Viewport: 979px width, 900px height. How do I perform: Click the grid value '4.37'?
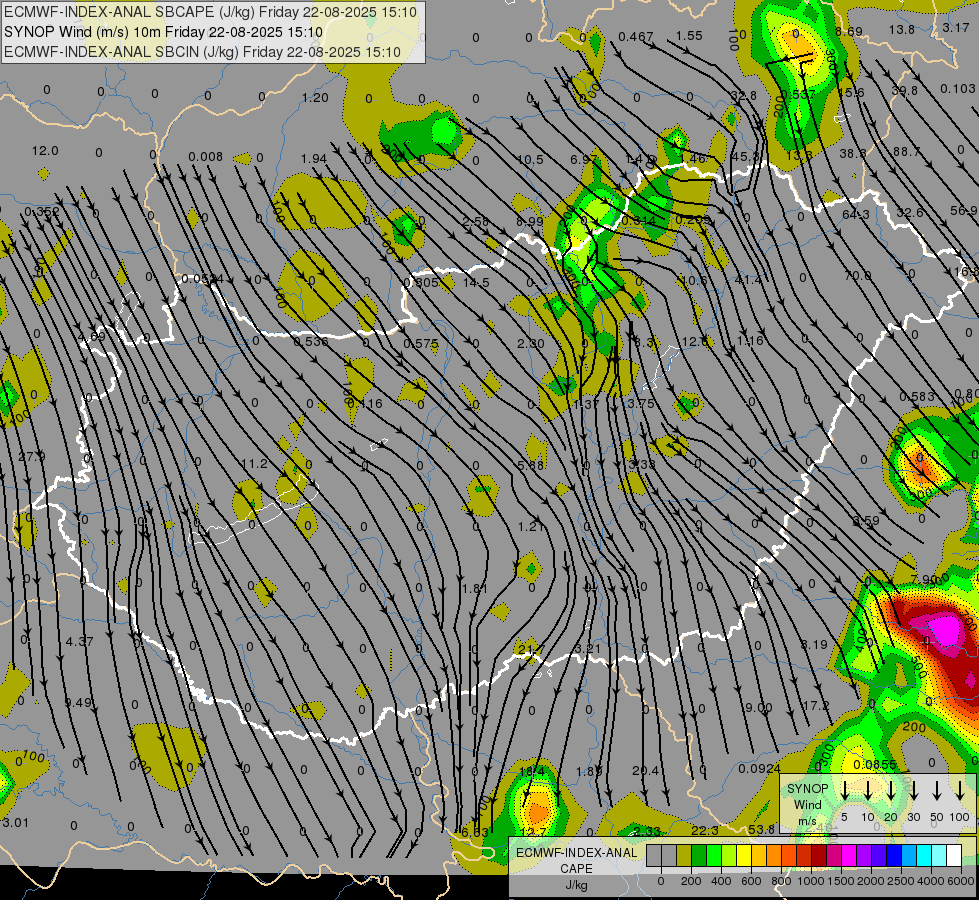tap(79, 641)
